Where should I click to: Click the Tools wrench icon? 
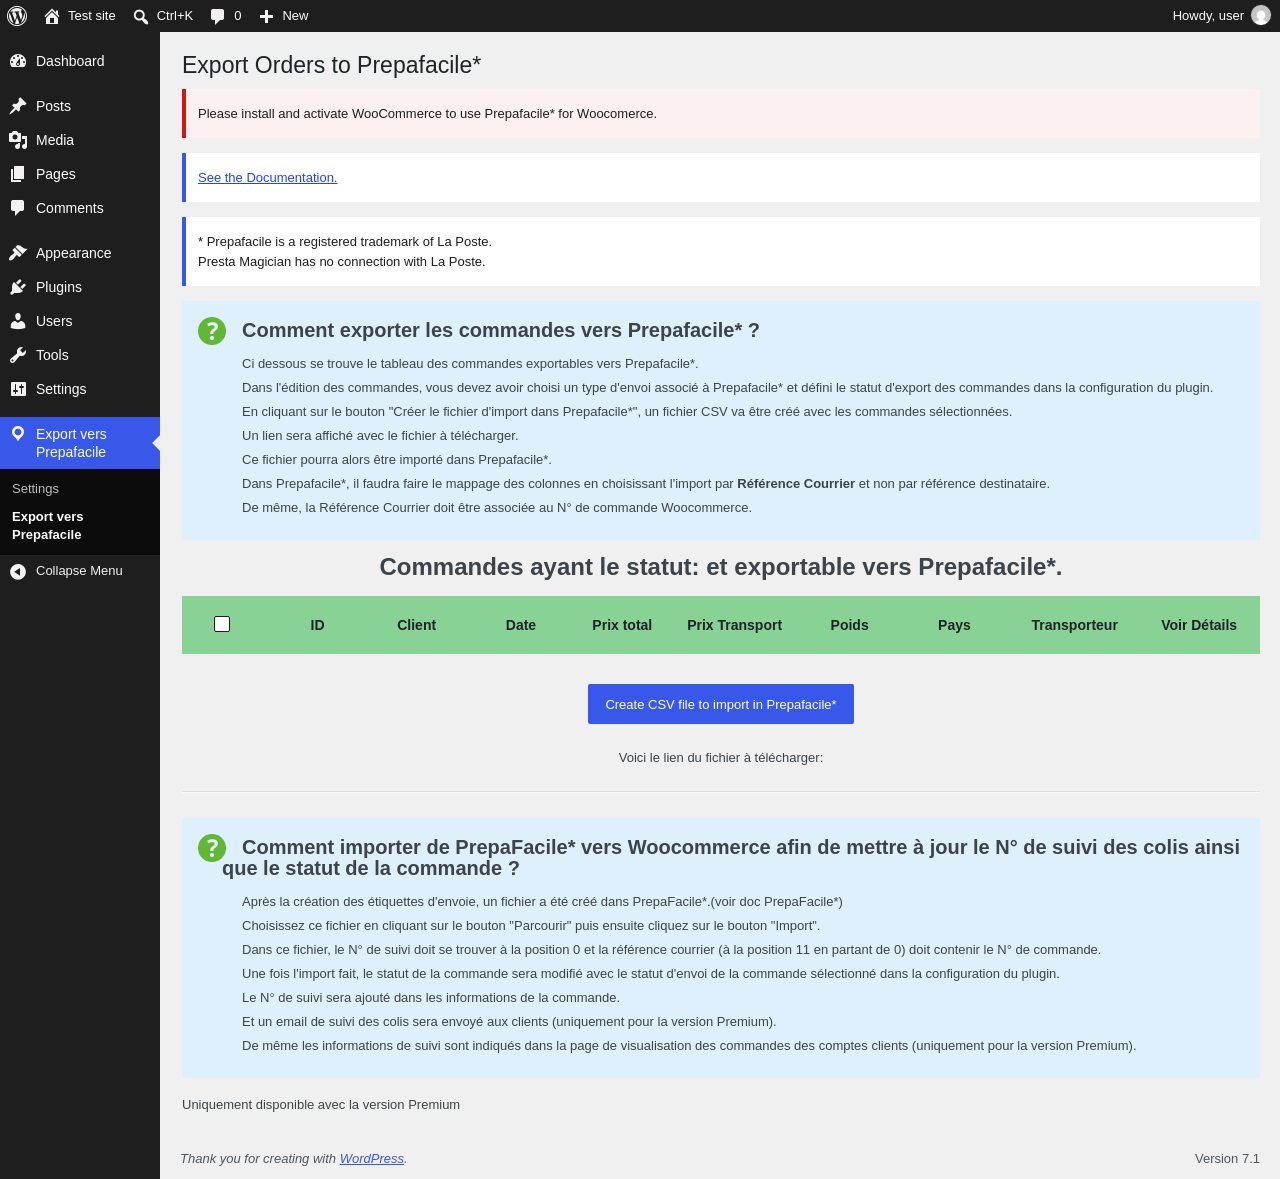click(x=18, y=355)
